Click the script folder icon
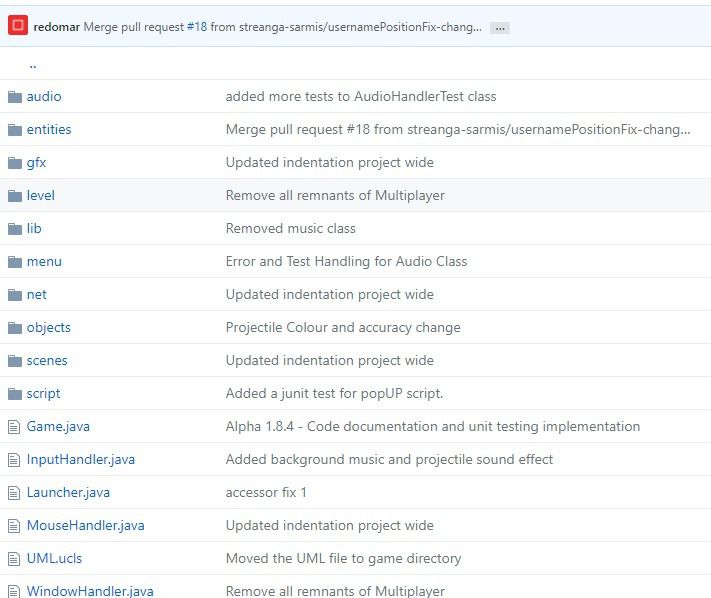Viewport: 711px width, 598px height. click(x=15, y=394)
